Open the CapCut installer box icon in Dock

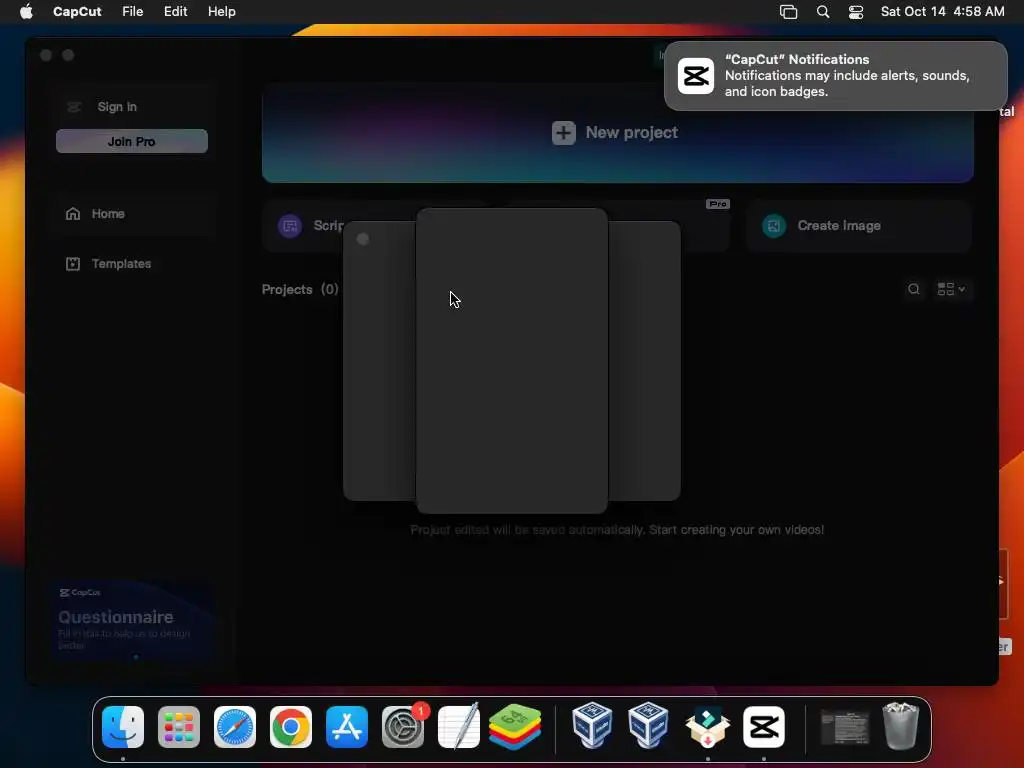(x=707, y=727)
